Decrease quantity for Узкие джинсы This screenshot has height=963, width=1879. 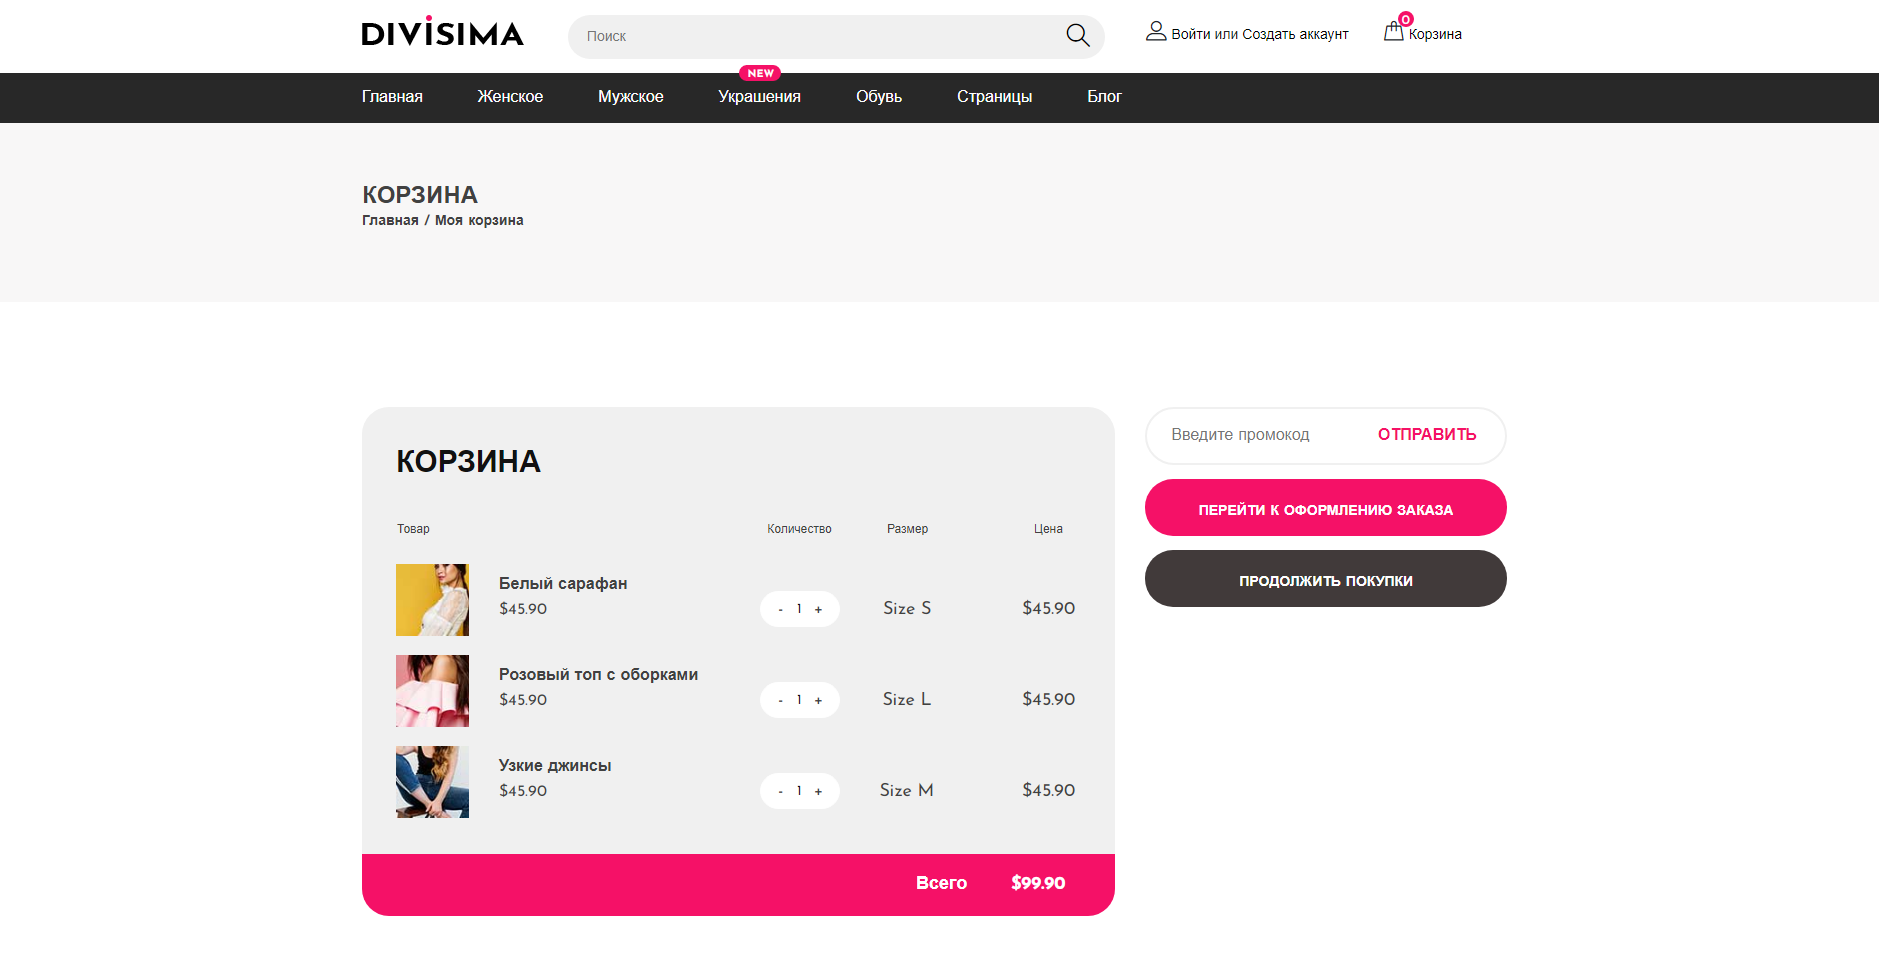coord(780,791)
